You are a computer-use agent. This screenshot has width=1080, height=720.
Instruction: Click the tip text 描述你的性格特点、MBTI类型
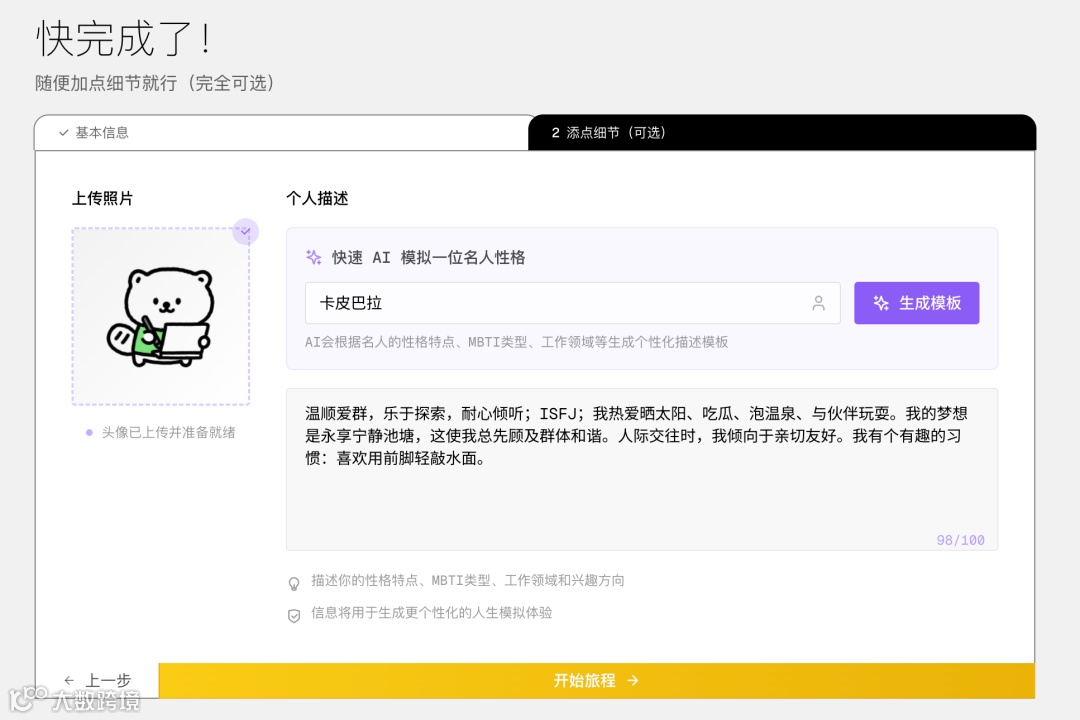pyautogui.click(x=468, y=581)
